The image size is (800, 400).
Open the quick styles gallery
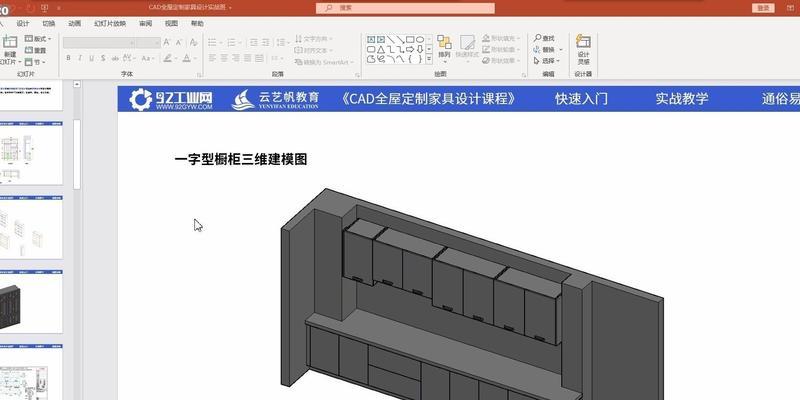coord(467,49)
